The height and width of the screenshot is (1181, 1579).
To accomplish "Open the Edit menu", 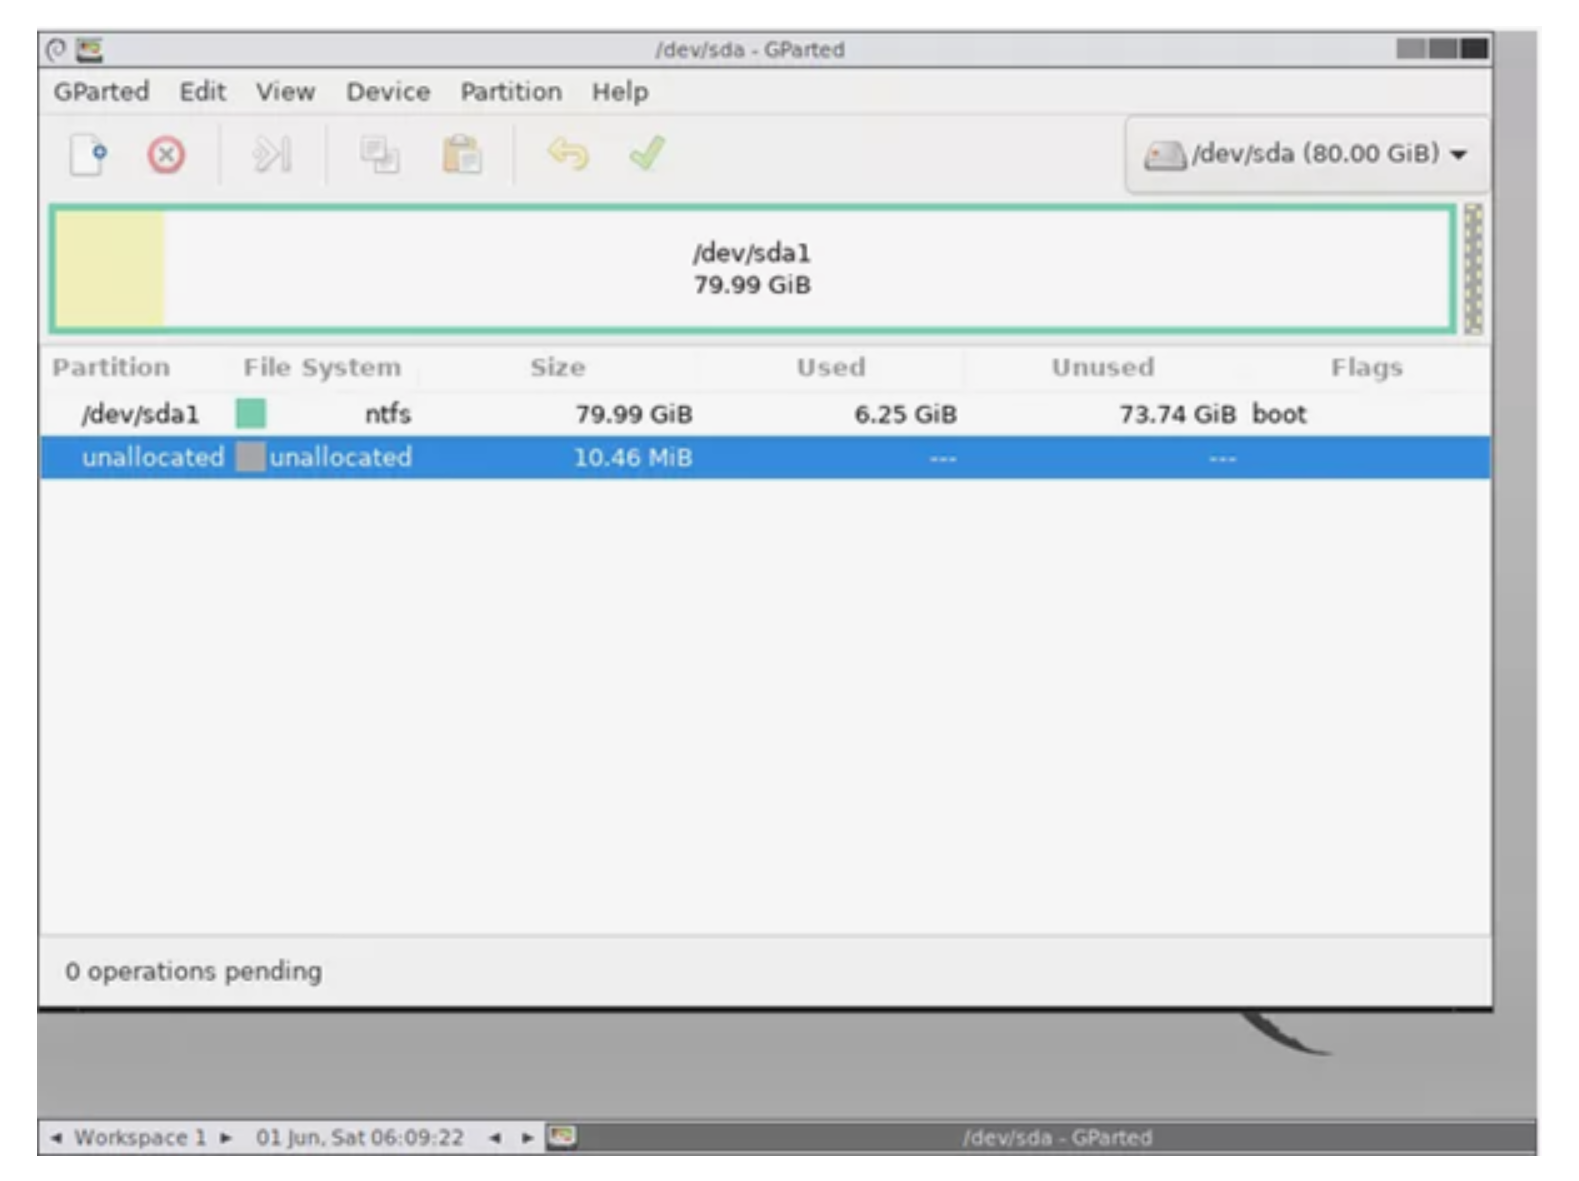I will (x=202, y=92).
